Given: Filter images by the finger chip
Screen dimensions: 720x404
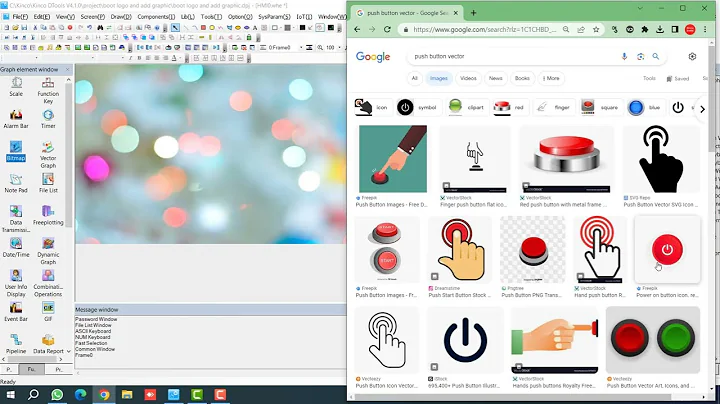Looking at the screenshot, I should pos(553,107).
